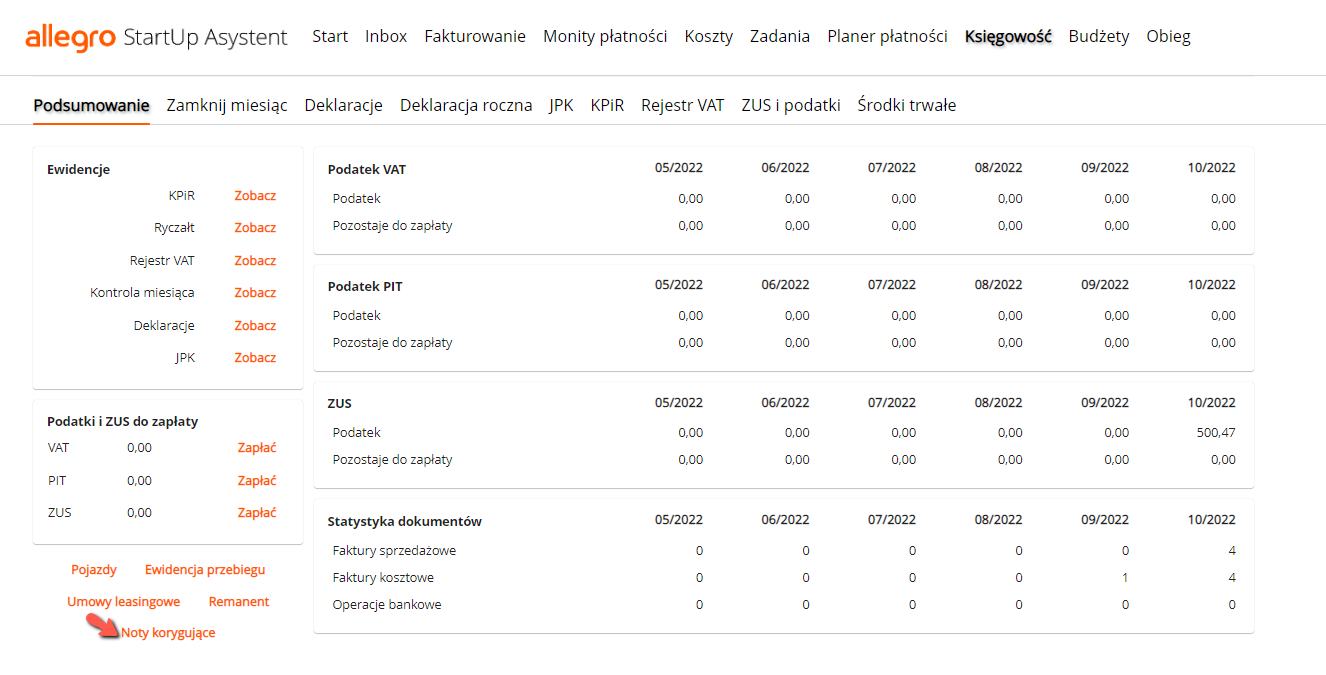The image size is (1326, 675).
Task: Click Faktury kosztowe row label
Action: point(383,577)
